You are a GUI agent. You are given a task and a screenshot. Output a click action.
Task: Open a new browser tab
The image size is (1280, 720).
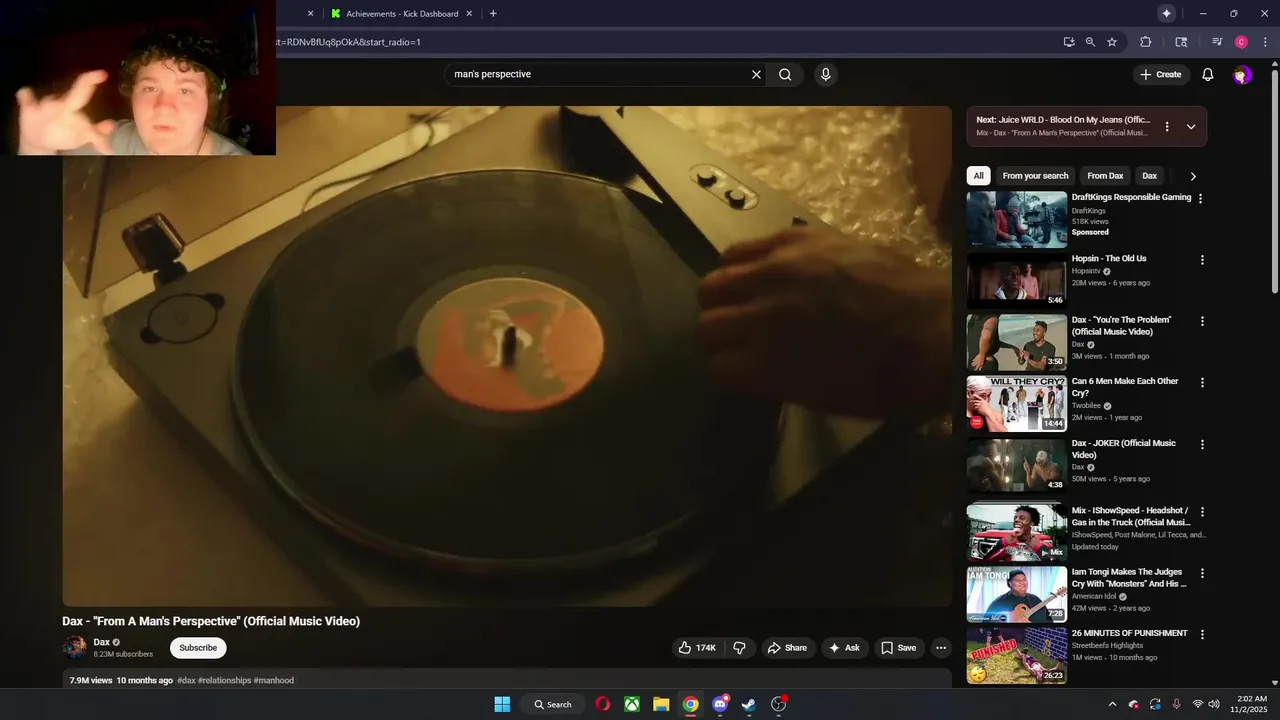coord(493,14)
